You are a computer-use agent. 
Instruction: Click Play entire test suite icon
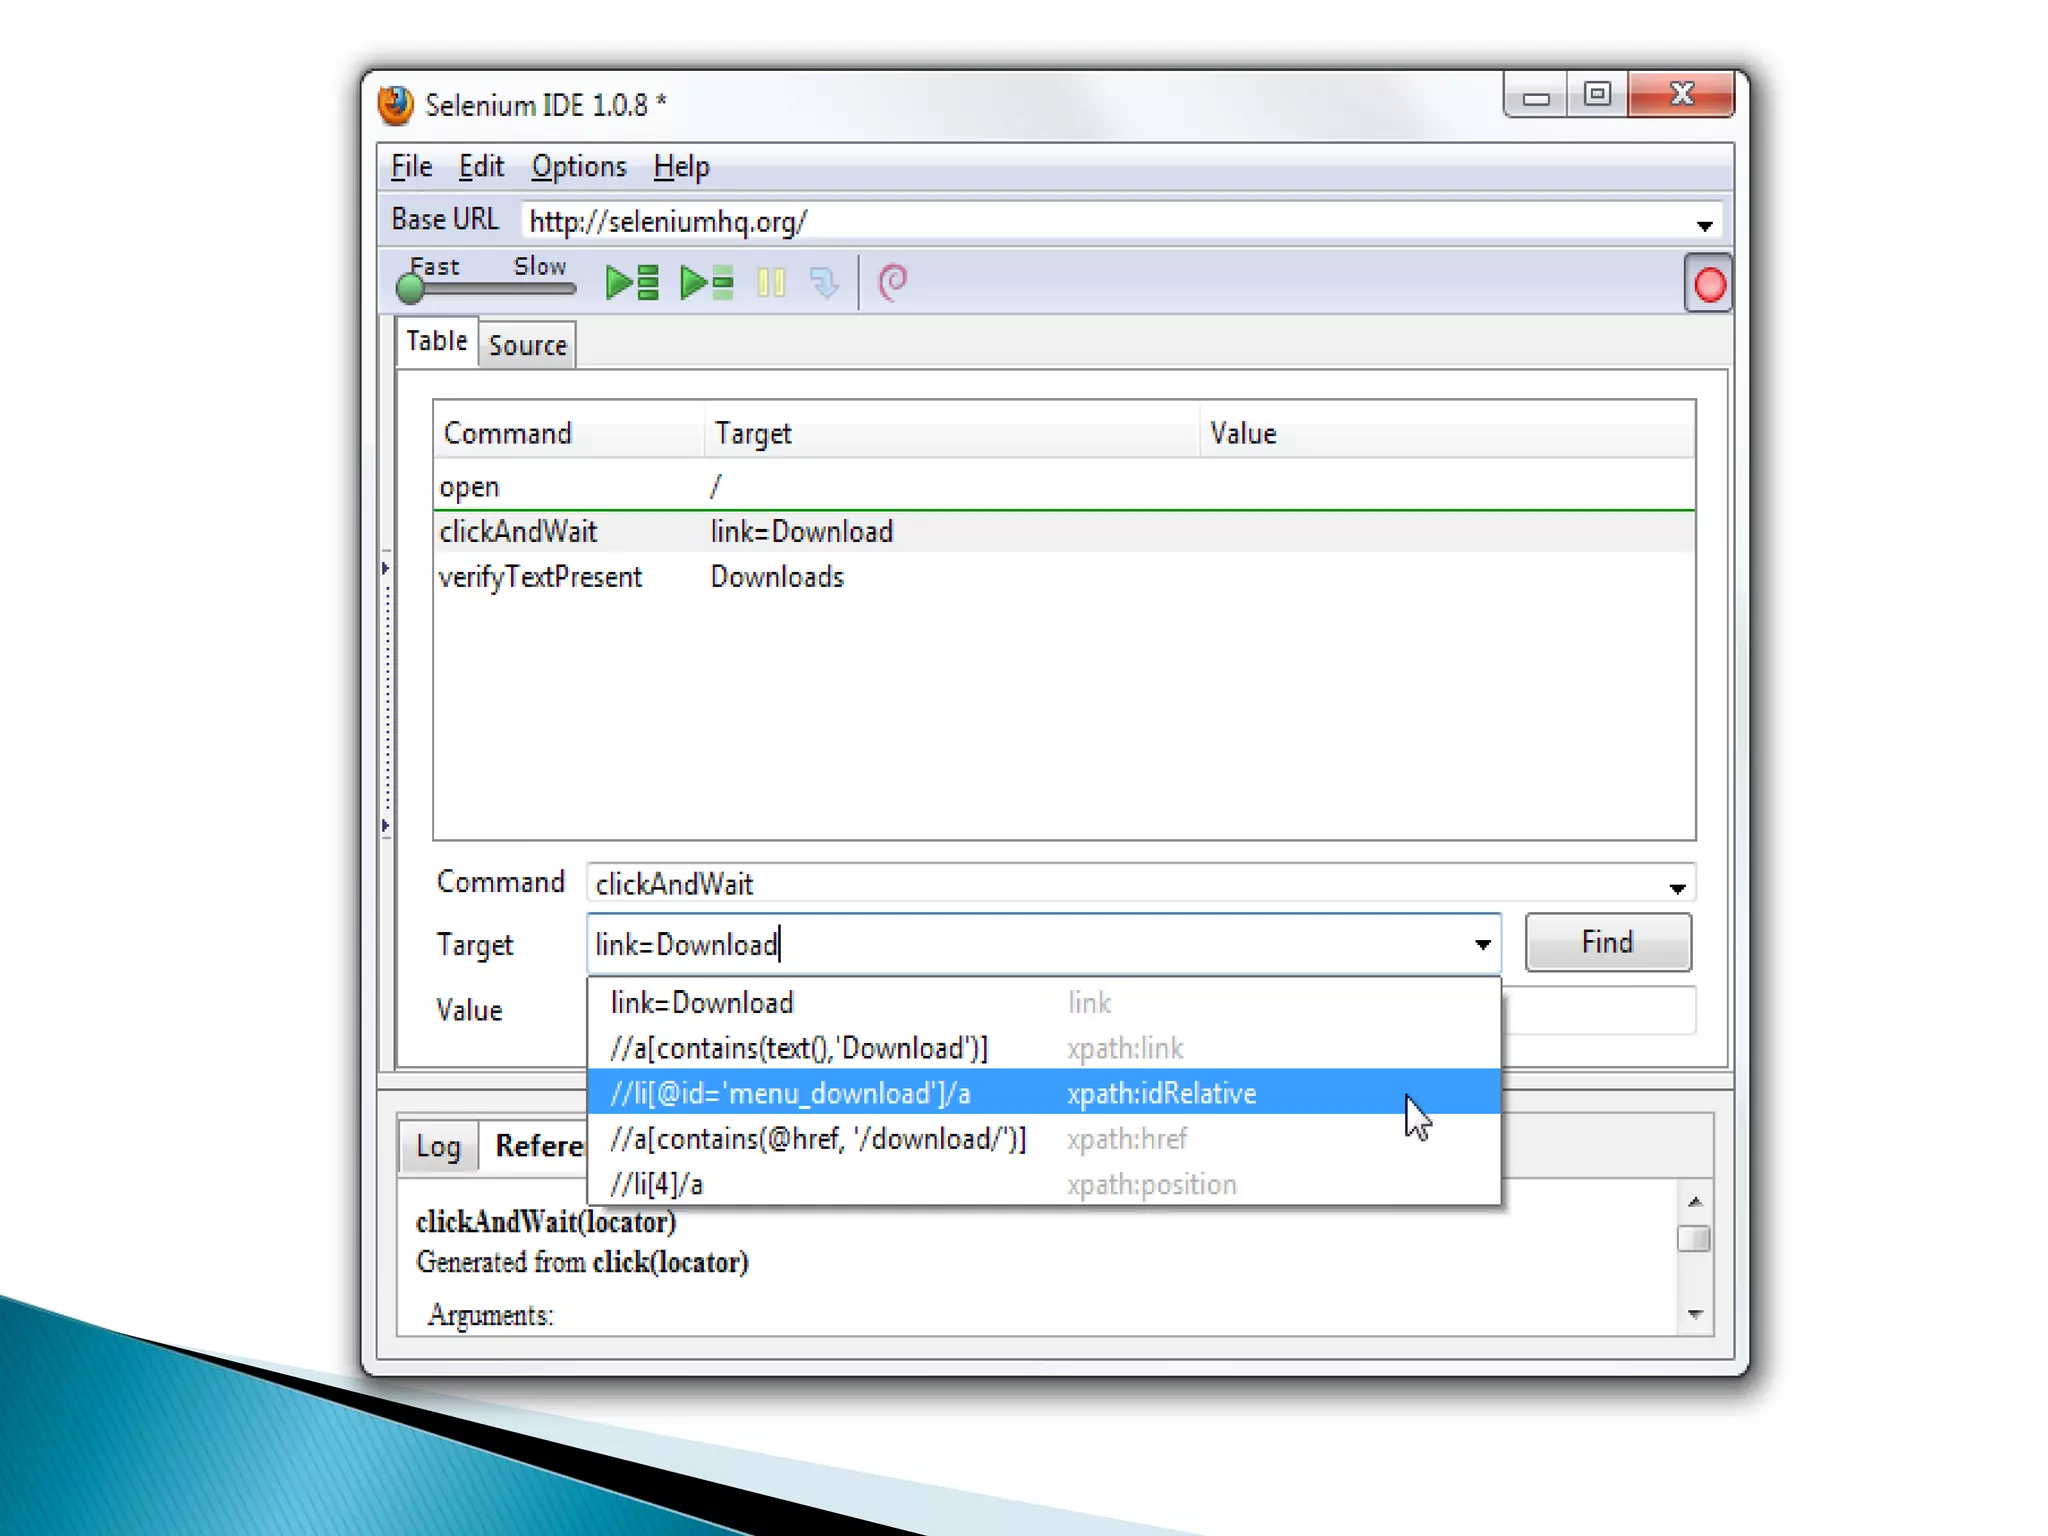(x=632, y=283)
